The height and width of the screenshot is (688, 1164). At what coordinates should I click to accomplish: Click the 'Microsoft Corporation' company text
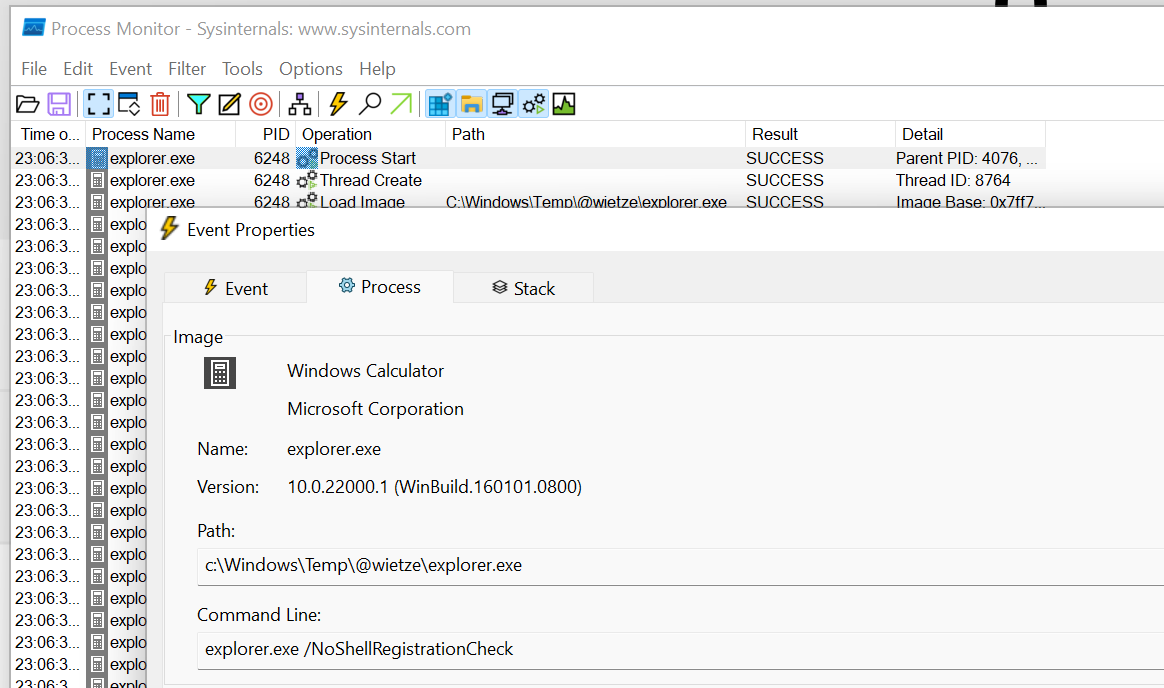[x=376, y=409]
